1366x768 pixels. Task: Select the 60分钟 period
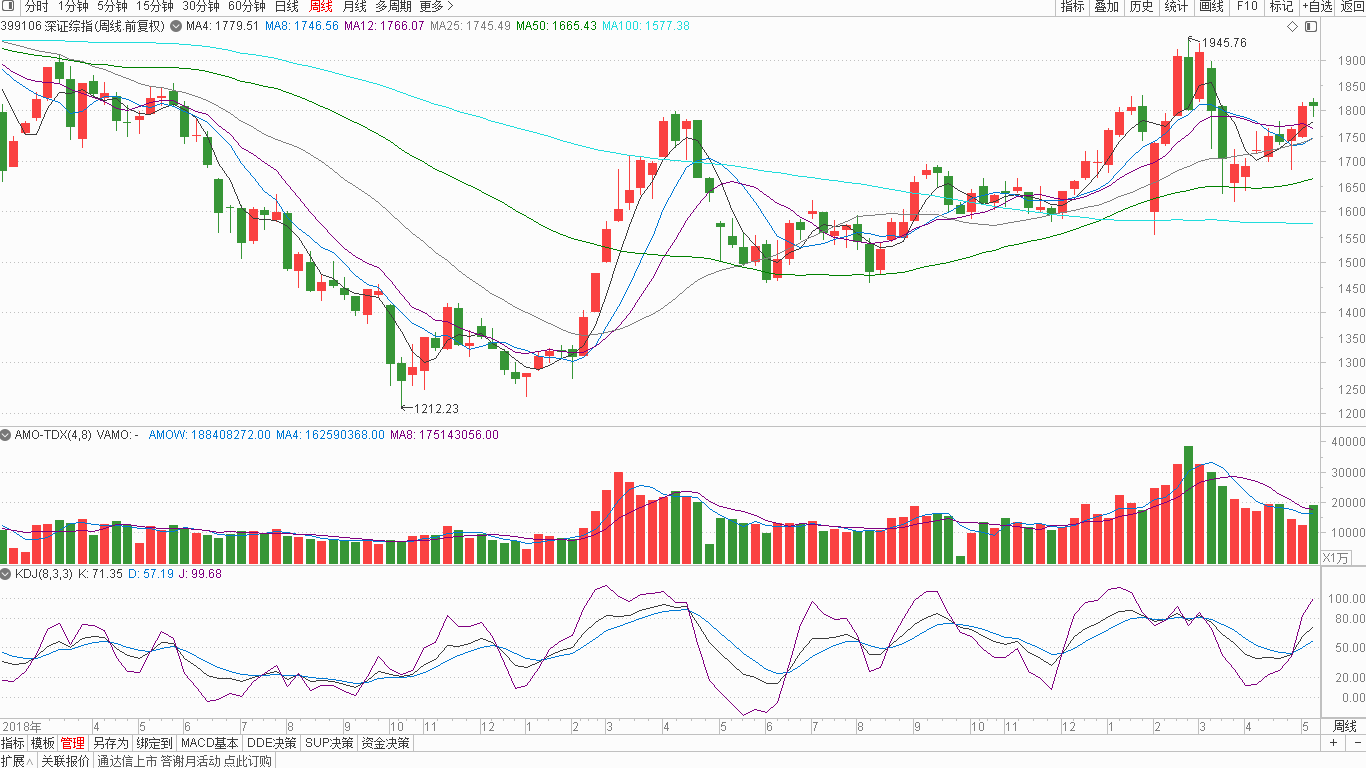tap(247, 6)
